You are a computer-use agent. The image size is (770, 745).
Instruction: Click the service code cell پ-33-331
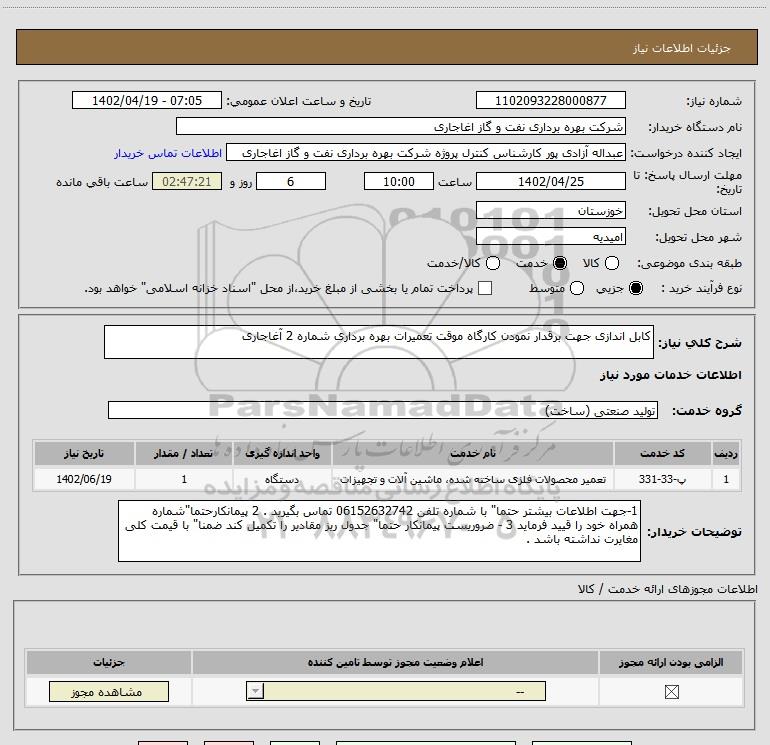(662, 479)
